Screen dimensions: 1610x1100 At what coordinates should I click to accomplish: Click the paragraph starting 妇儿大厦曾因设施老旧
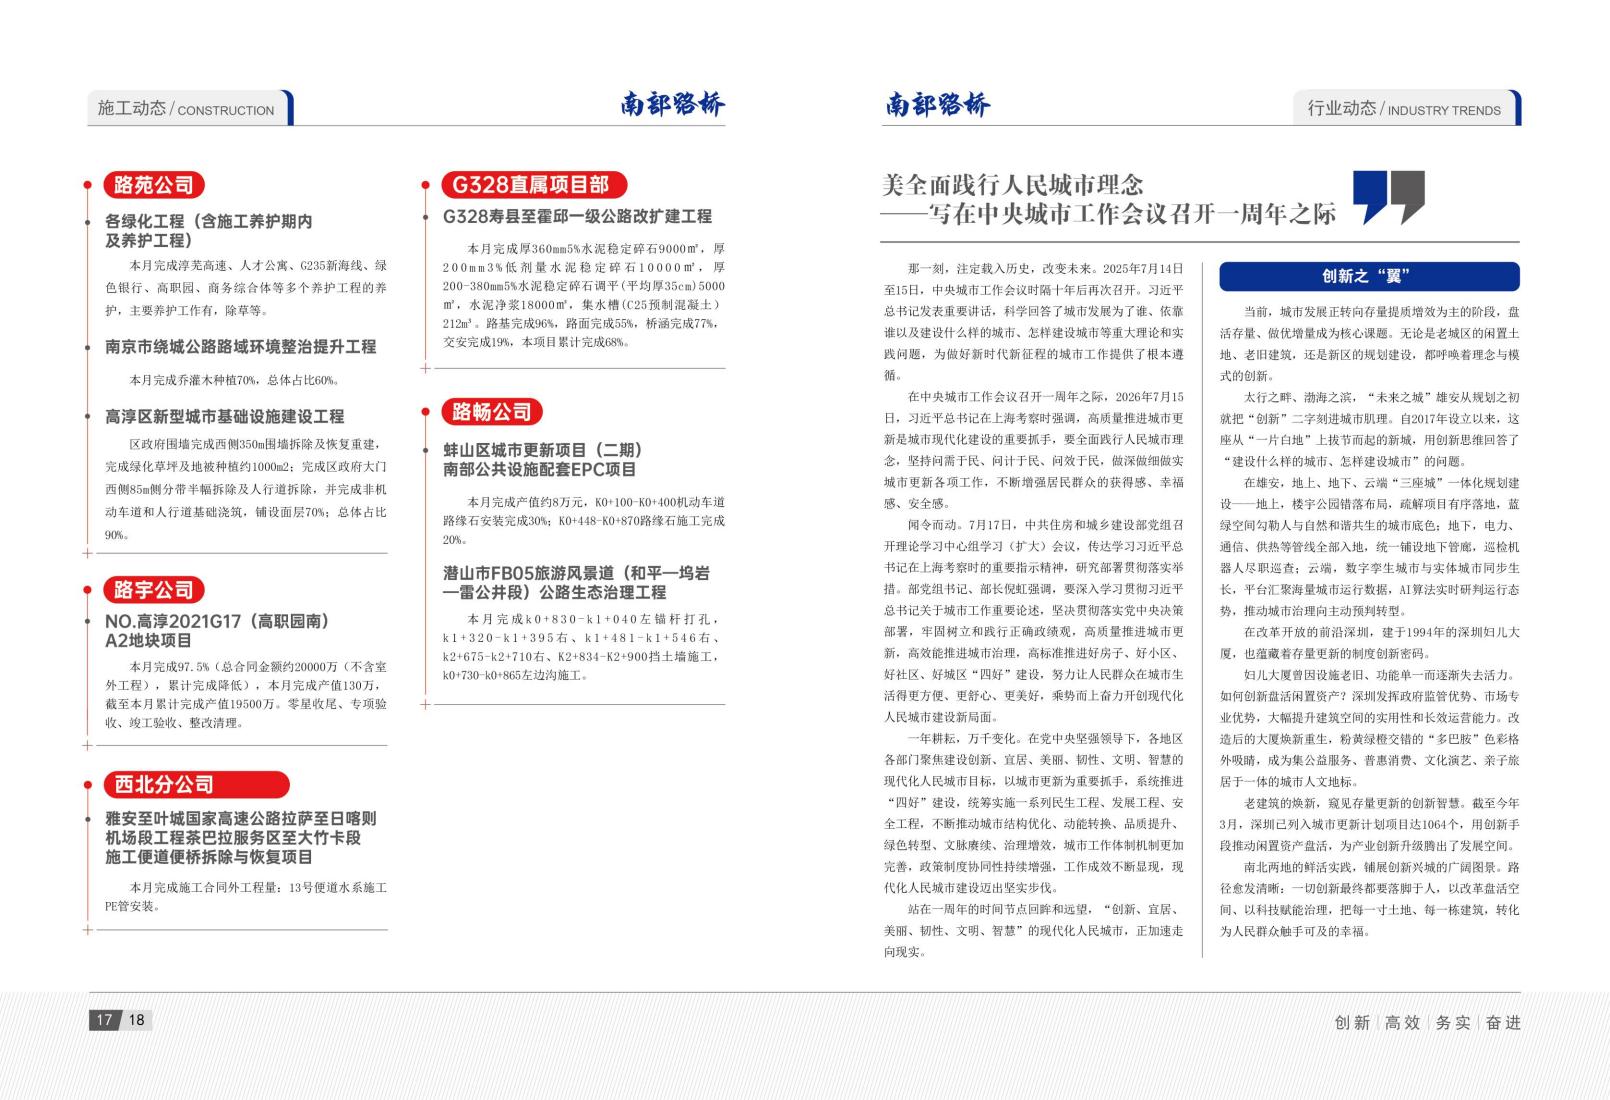pyautogui.click(x=1369, y=728)
